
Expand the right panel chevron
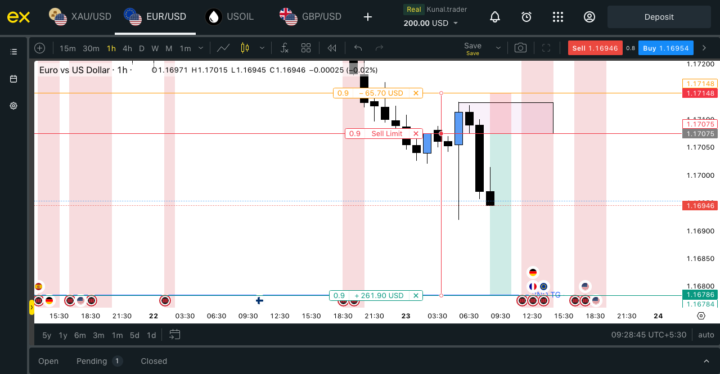(704, 48)
